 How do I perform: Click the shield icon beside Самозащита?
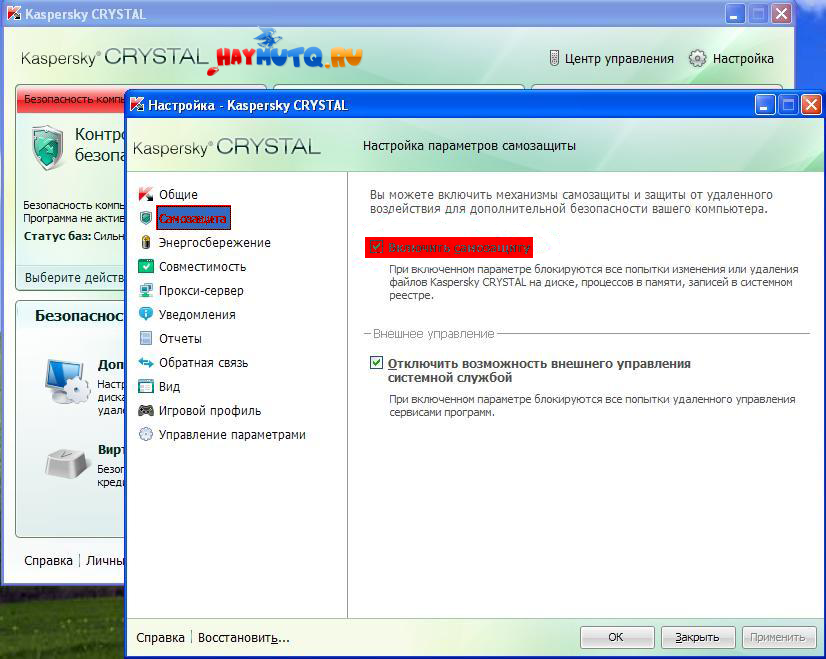[x=146, y=218]
